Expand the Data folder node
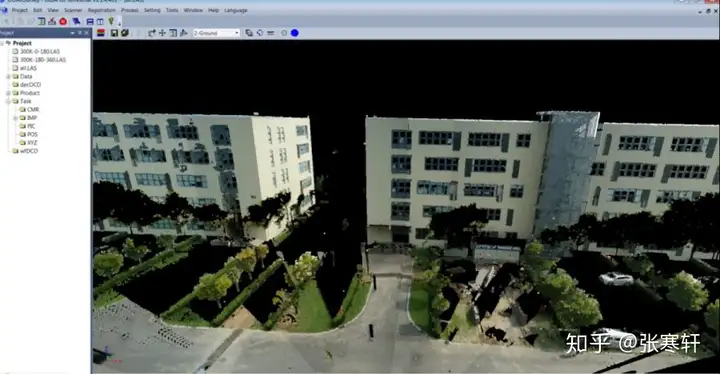Image resolution: width=720 pixels, height=374 pixels. point(8,76)
